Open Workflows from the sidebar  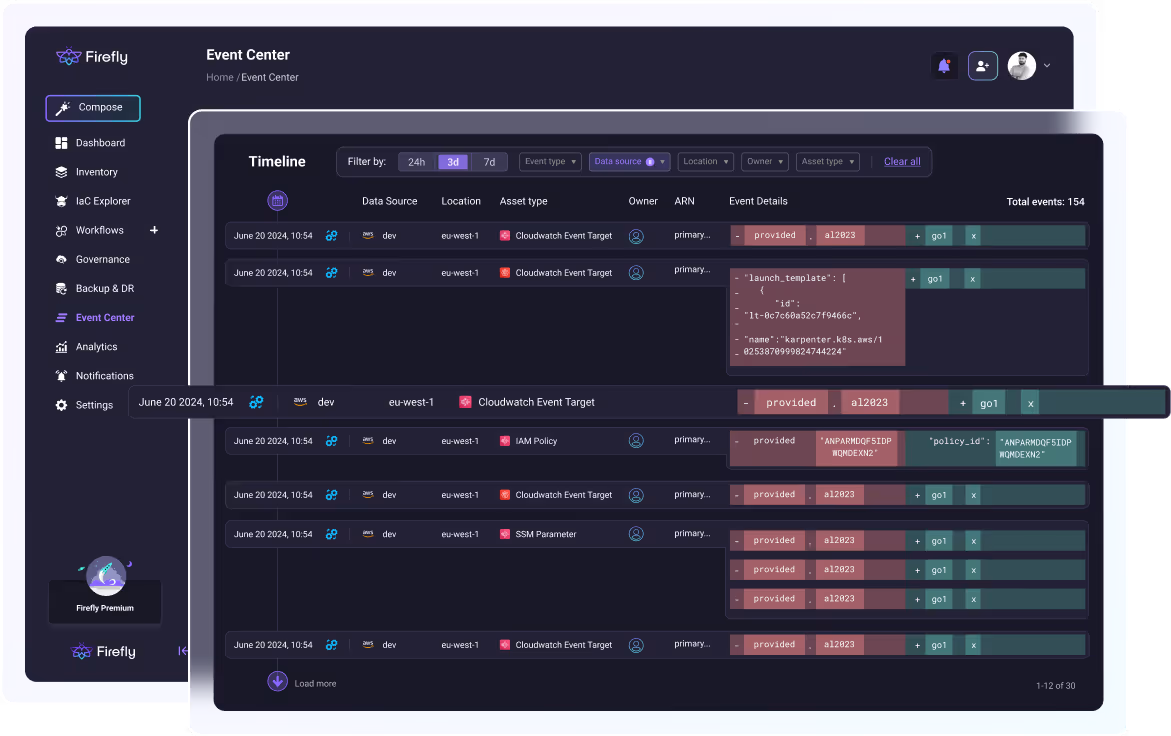click(x=99, y=230)
